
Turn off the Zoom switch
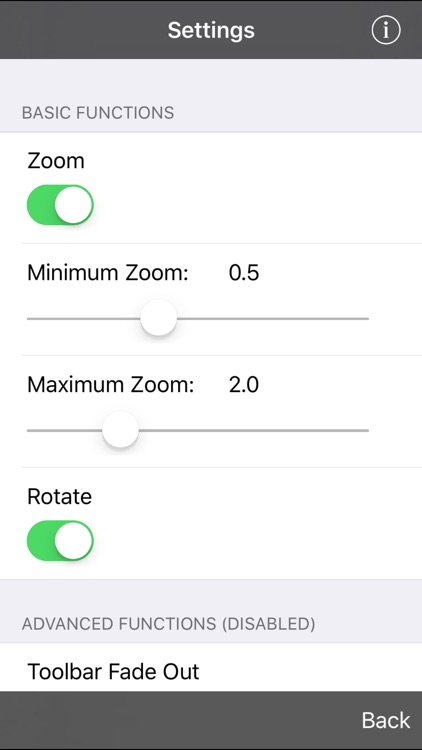click(x=60, y=205)
